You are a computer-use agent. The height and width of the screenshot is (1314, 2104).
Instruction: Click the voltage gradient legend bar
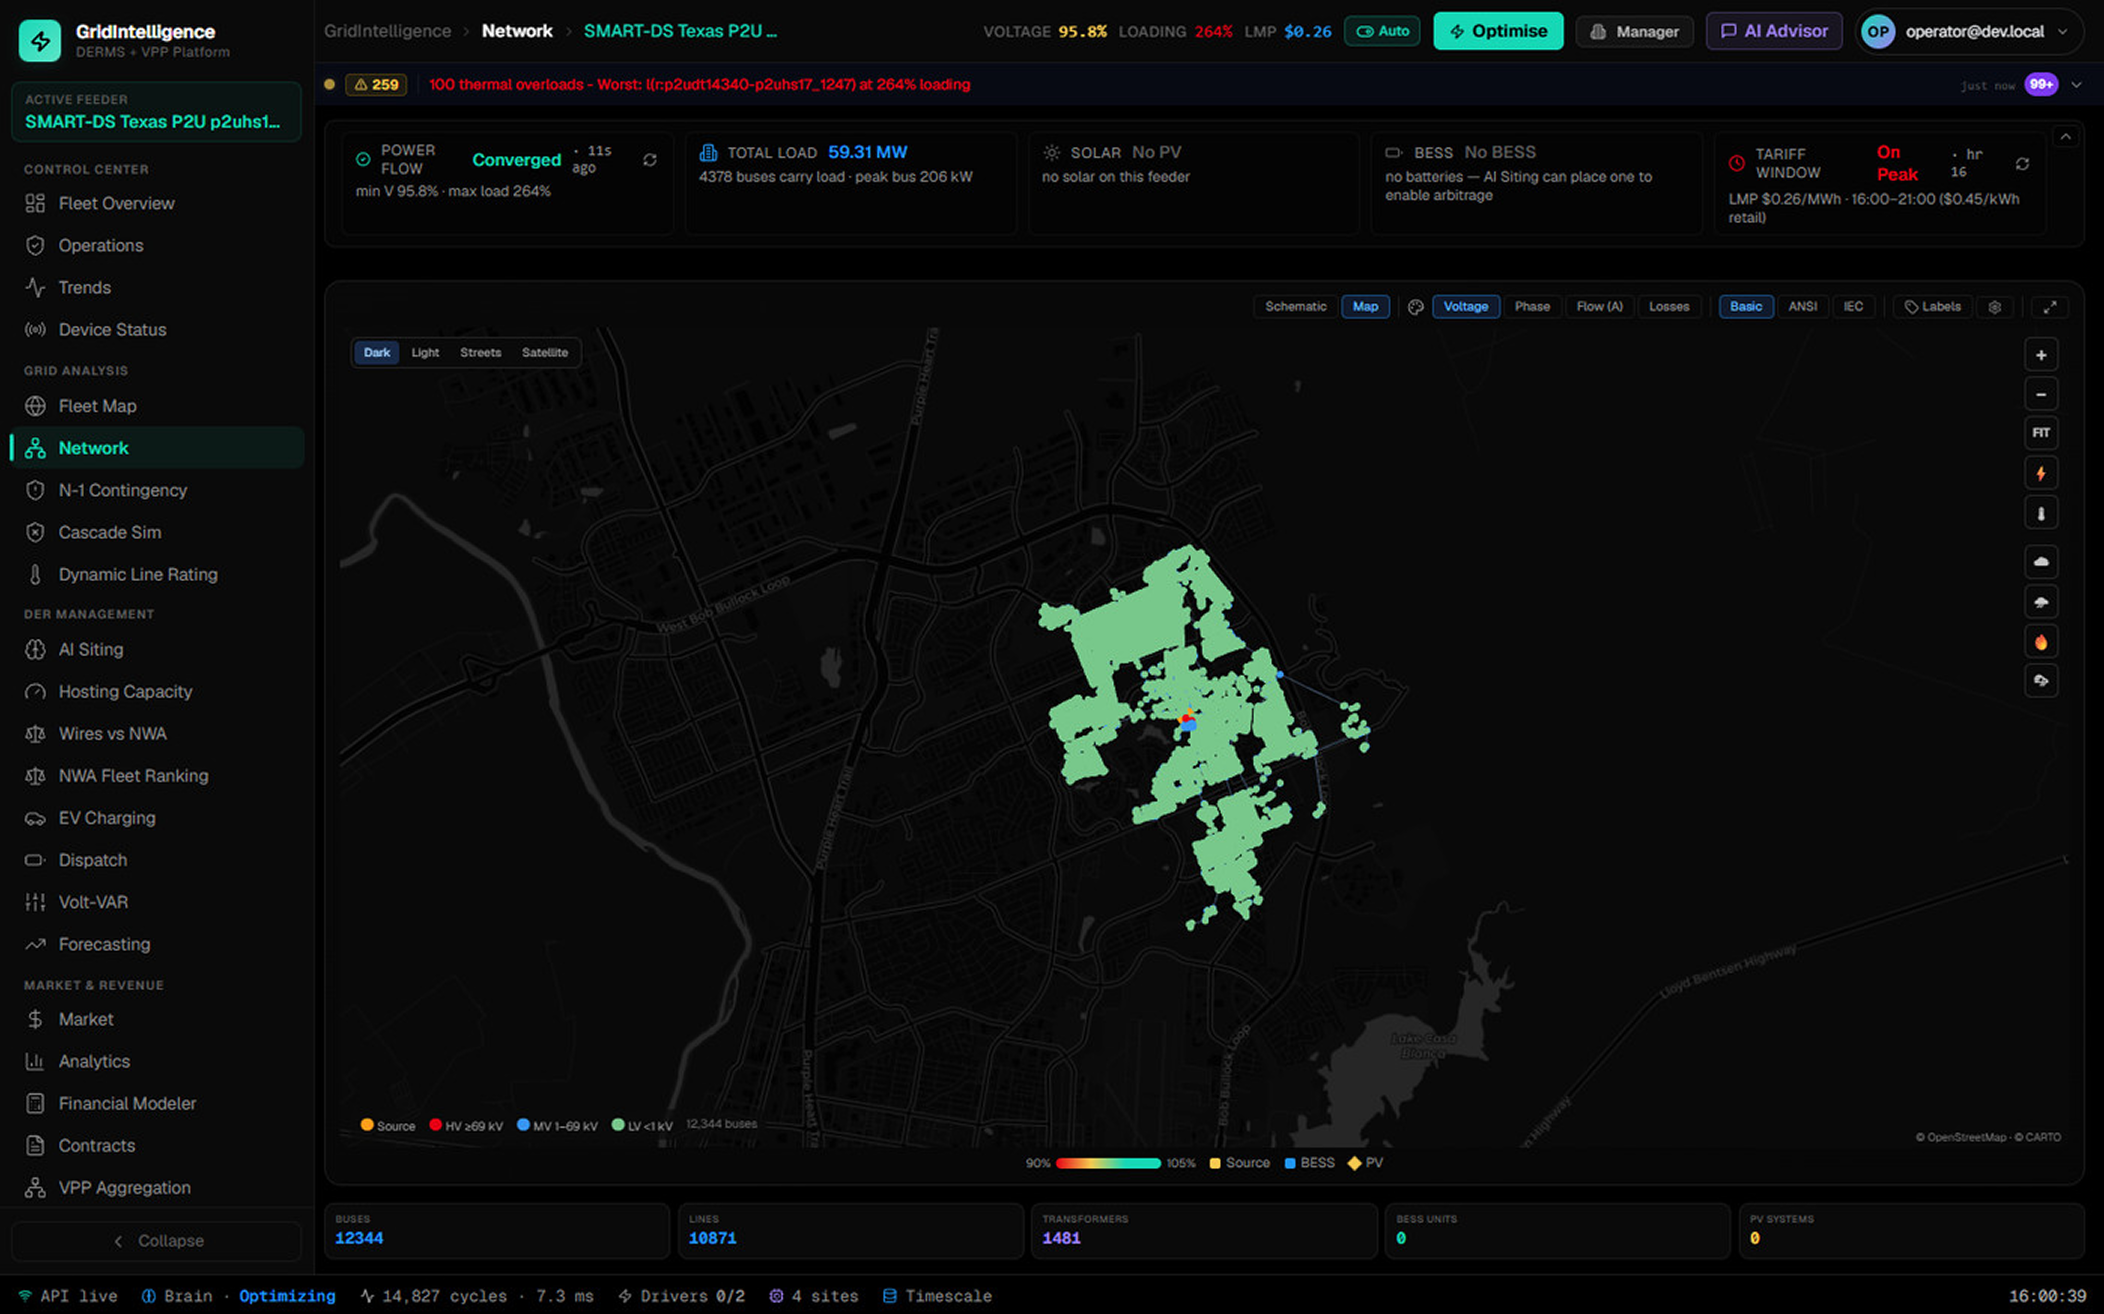1108,1163
